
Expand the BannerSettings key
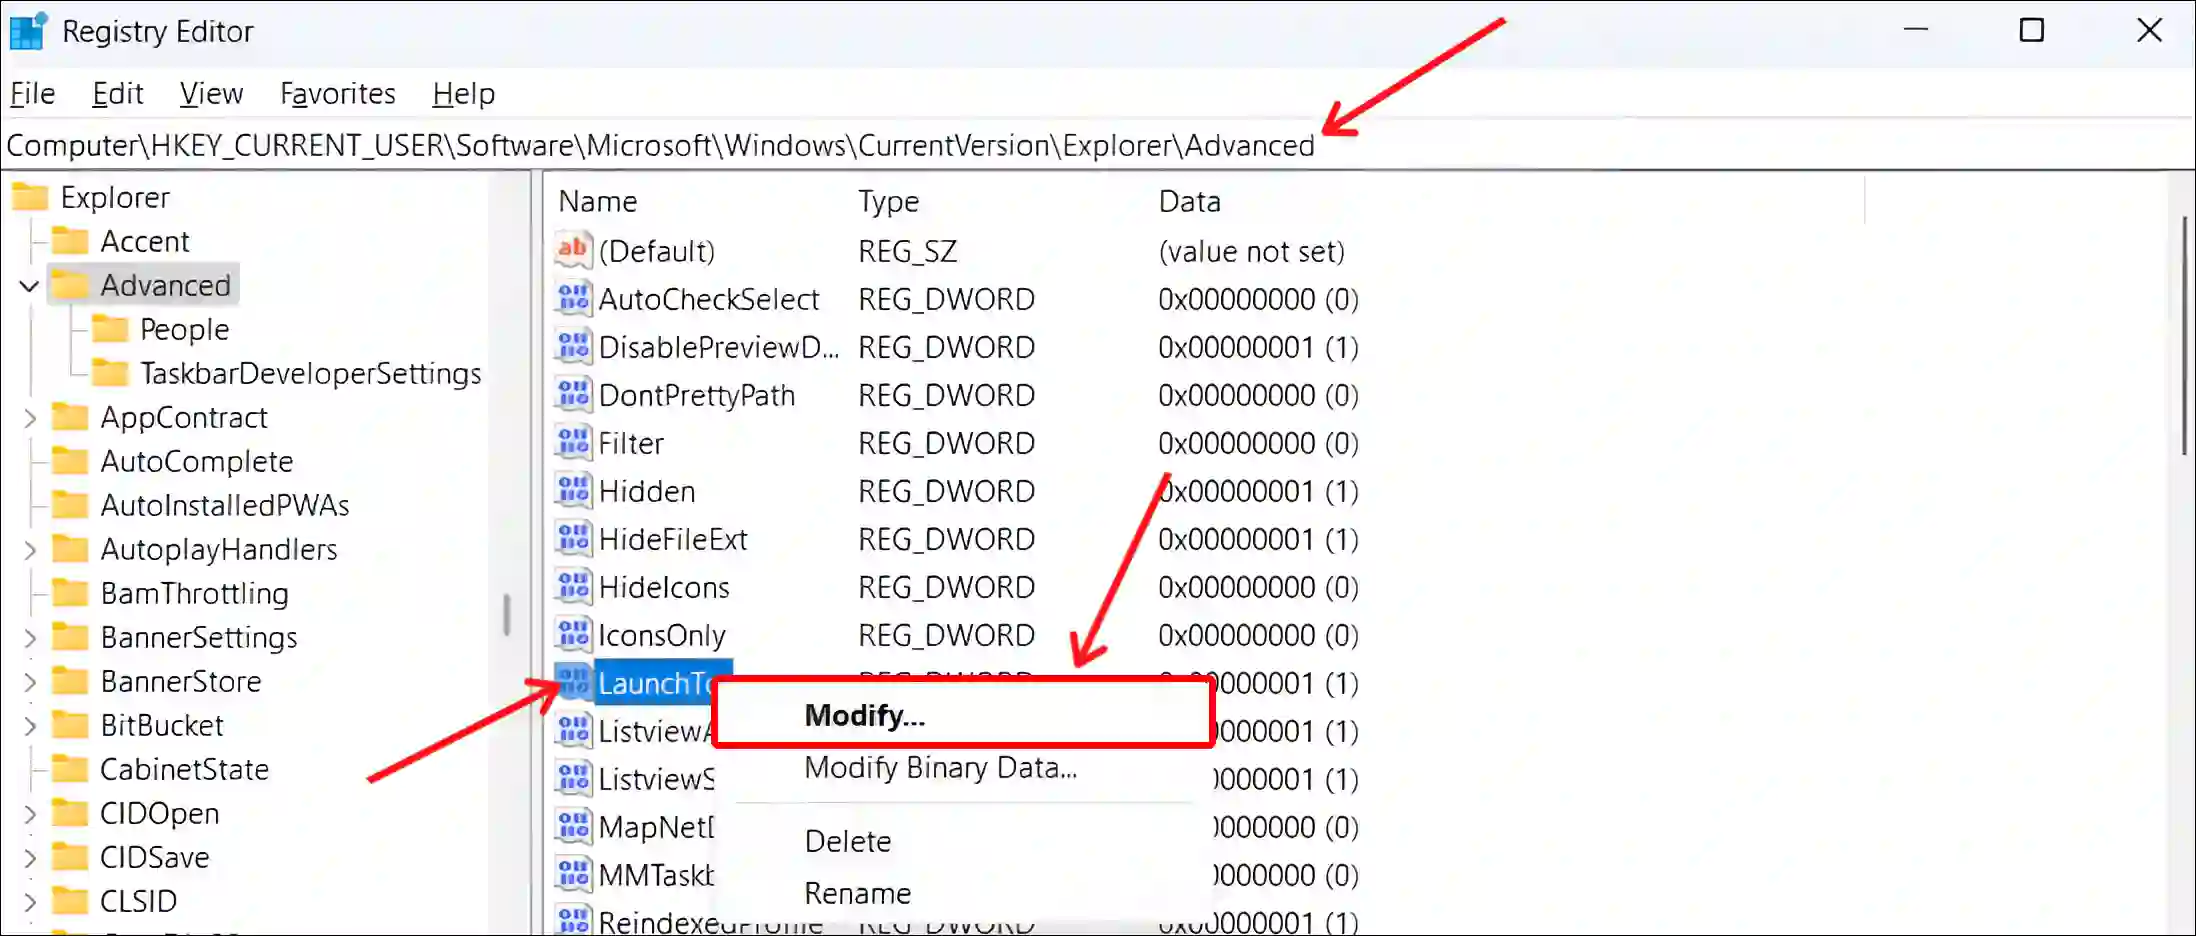30,638
